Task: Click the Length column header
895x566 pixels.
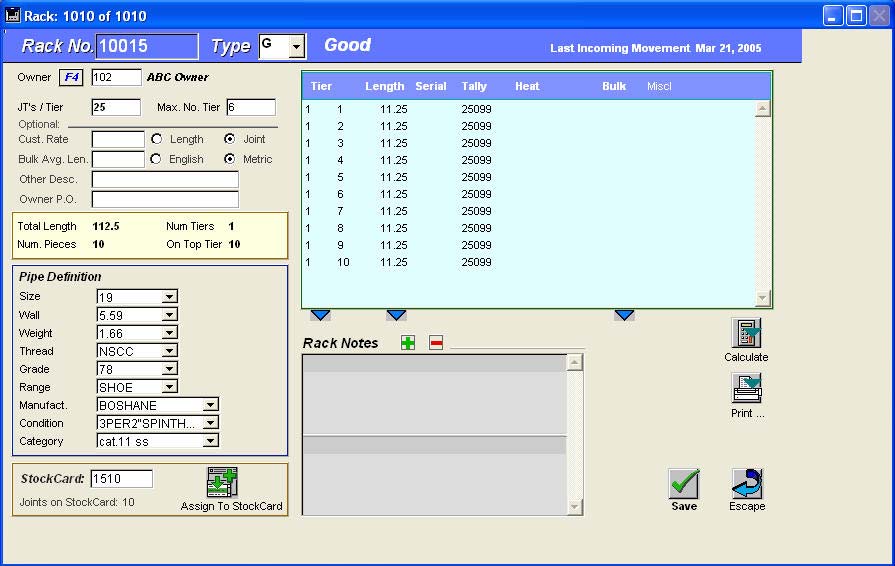Action: (x=385, y=86)
